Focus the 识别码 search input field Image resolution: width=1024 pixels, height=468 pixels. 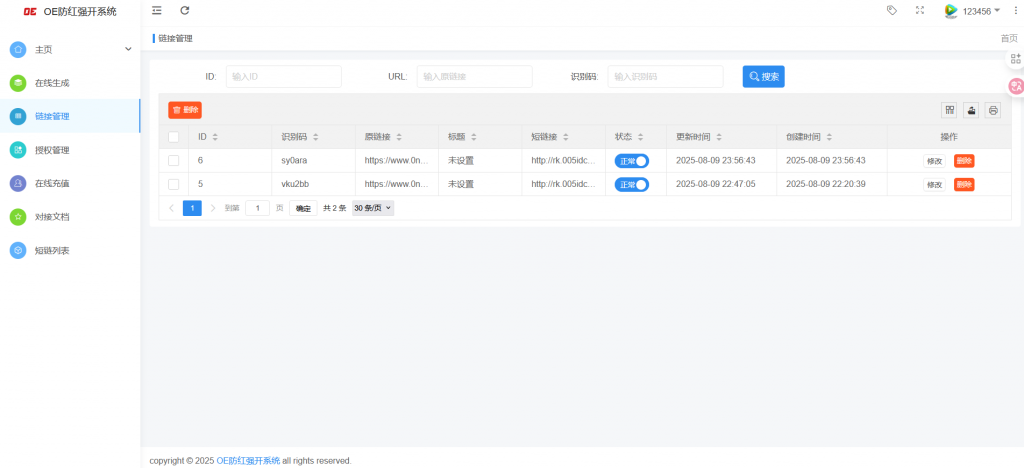click(665, 76)
